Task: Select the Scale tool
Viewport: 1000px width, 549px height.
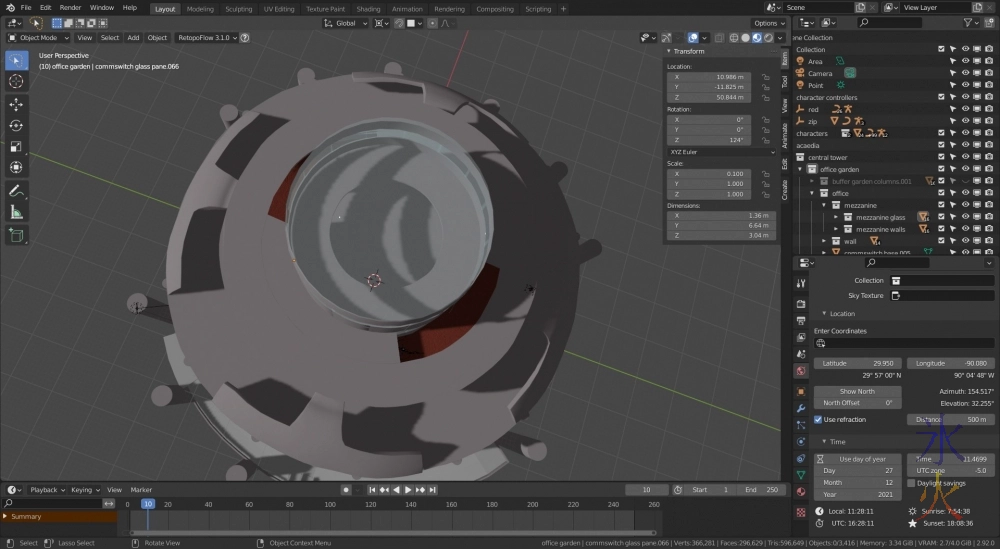Action: point(16,146)
